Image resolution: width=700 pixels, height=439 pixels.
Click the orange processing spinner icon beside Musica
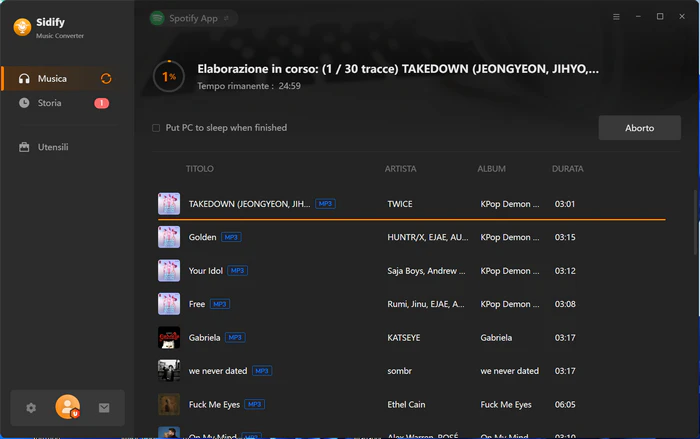click(106, 79)
